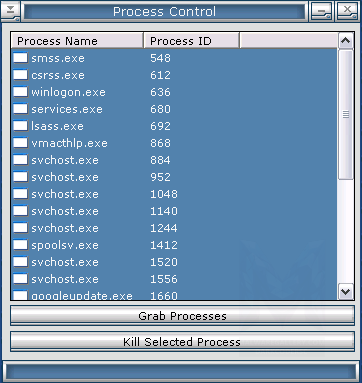The width and height of the screenshot is (362, 383).
Task: Click the icon beside winlogon.exe
Action: [x=20, y=92]
